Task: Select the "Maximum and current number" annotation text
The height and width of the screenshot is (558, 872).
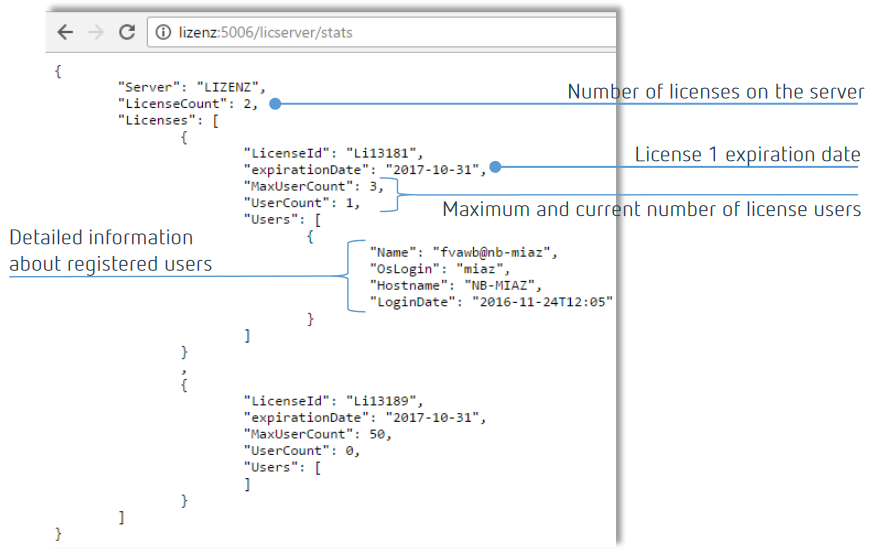Action: (x=651, y=209)
